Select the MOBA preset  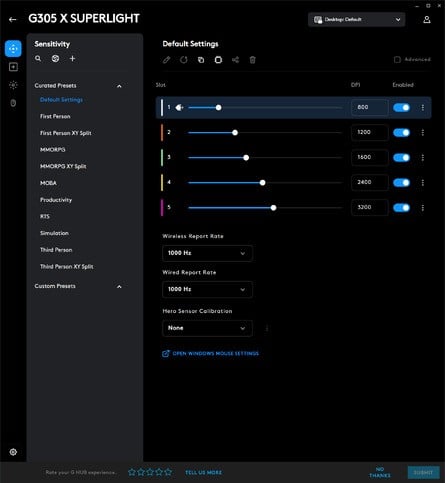point(48,183)
